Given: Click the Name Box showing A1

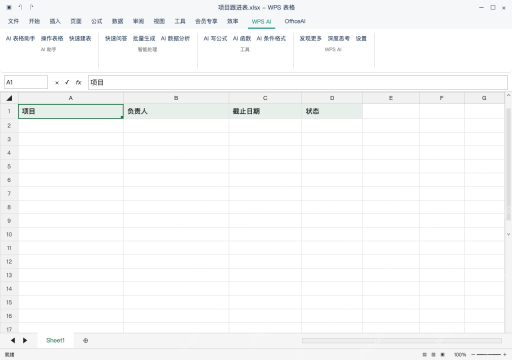Looking at the screenshot, I should coord(26,82).
